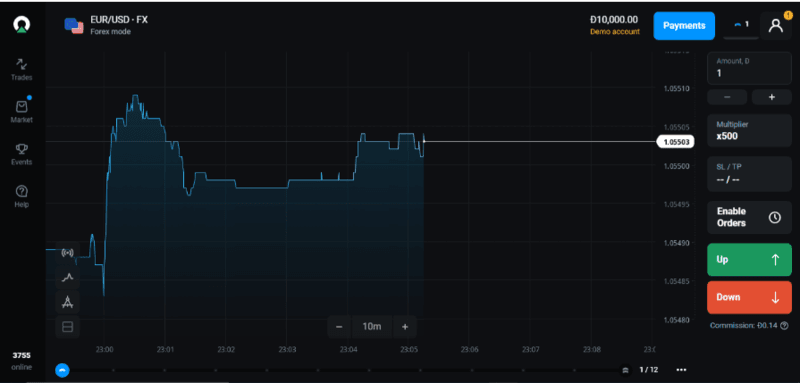Open the chart type selector icon
Screen dimensions: 800x383
tap(67, 277)
